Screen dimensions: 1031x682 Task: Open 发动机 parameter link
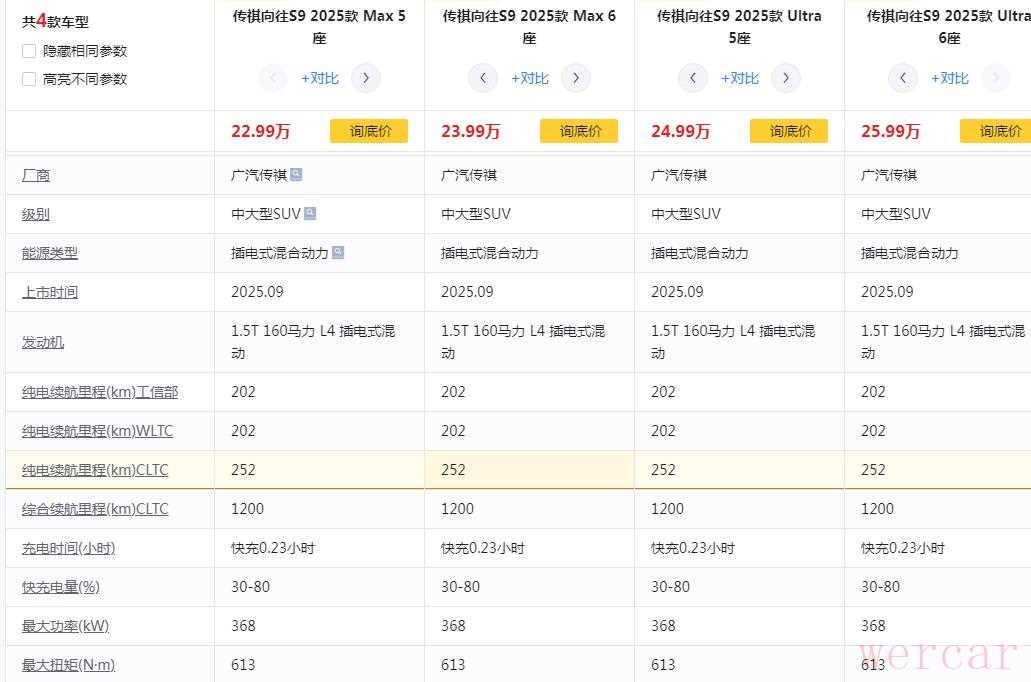(x=43, y=342)
